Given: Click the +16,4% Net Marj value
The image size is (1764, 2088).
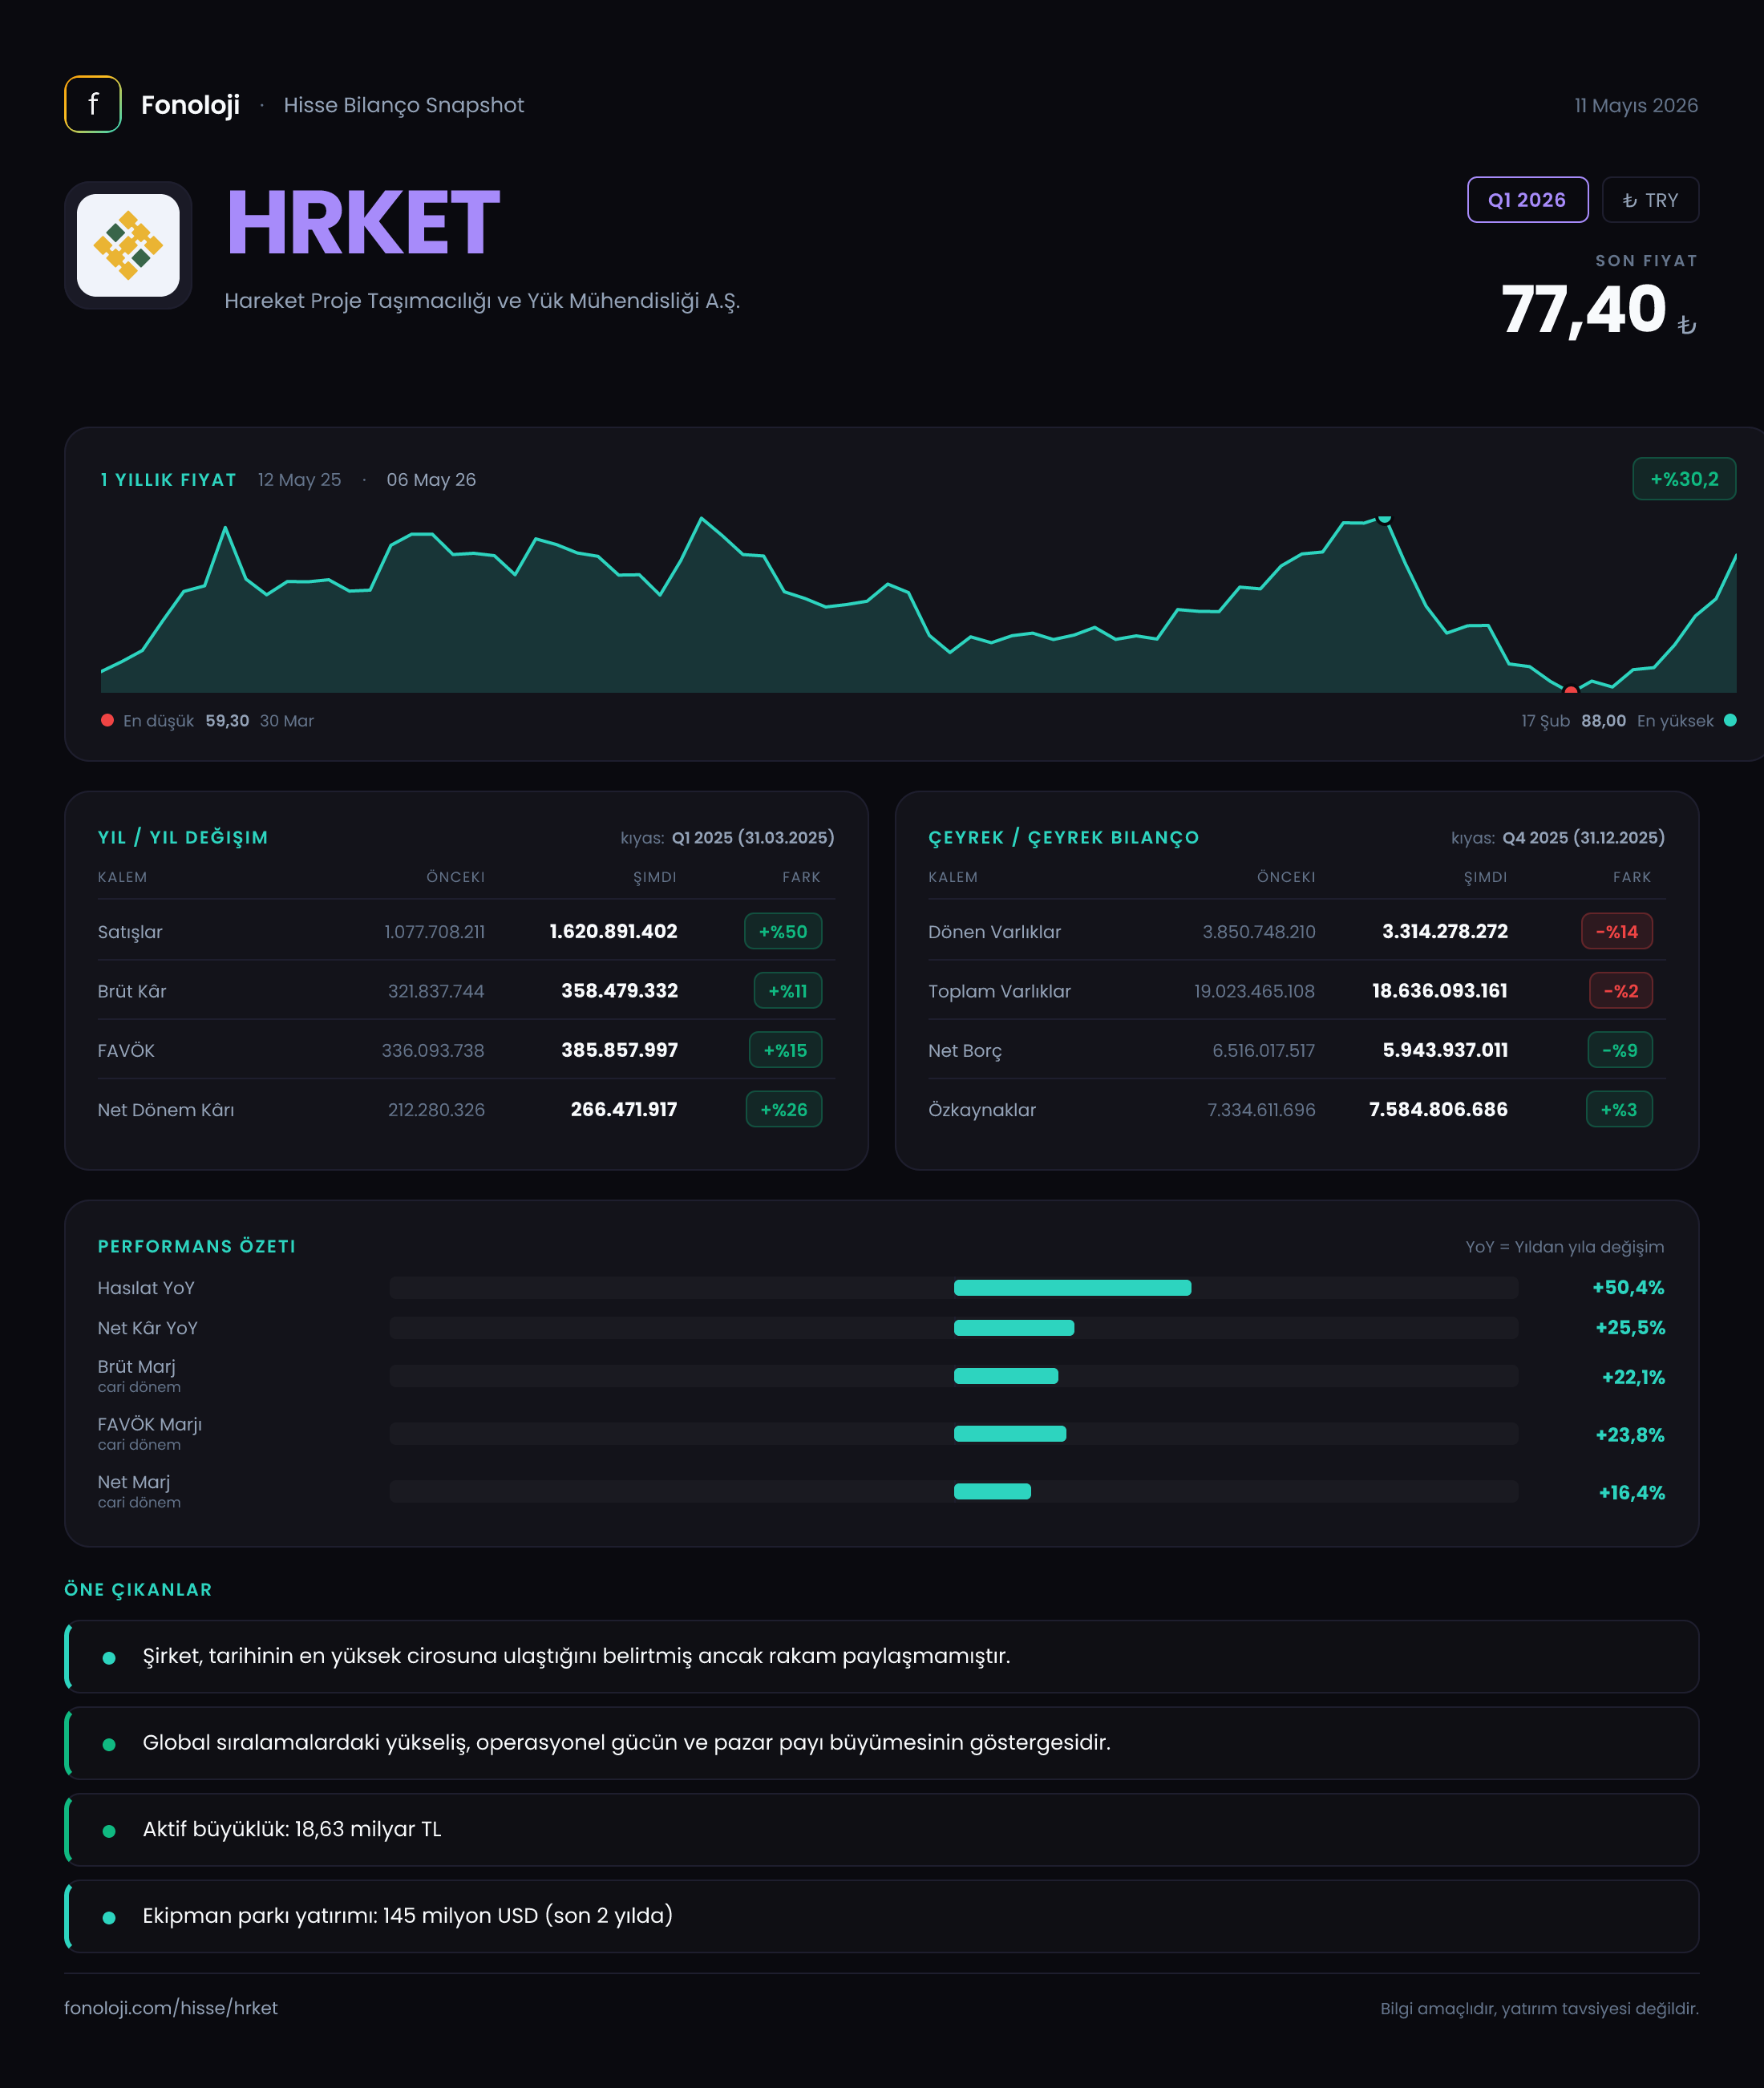Looking at the screenshot, I should click(x=1632, y=1493).
